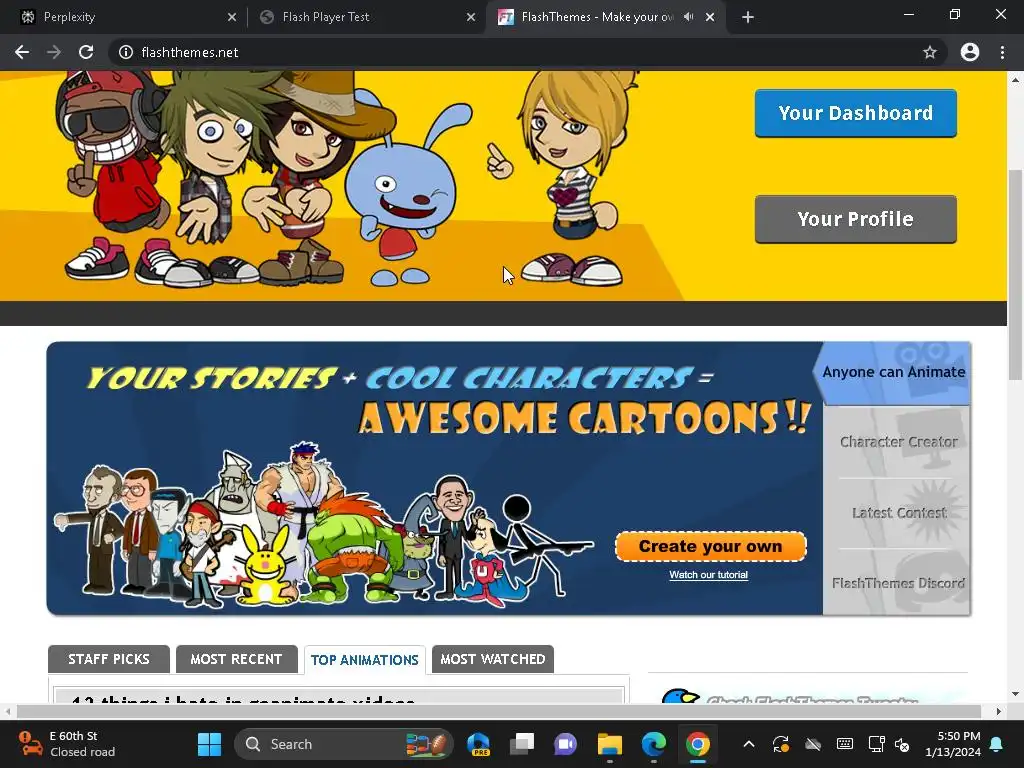Screen dimensions: 1024x768
Task: Click the scroll-right arrow of horizontal scrollbar
Action: (999, 711)
